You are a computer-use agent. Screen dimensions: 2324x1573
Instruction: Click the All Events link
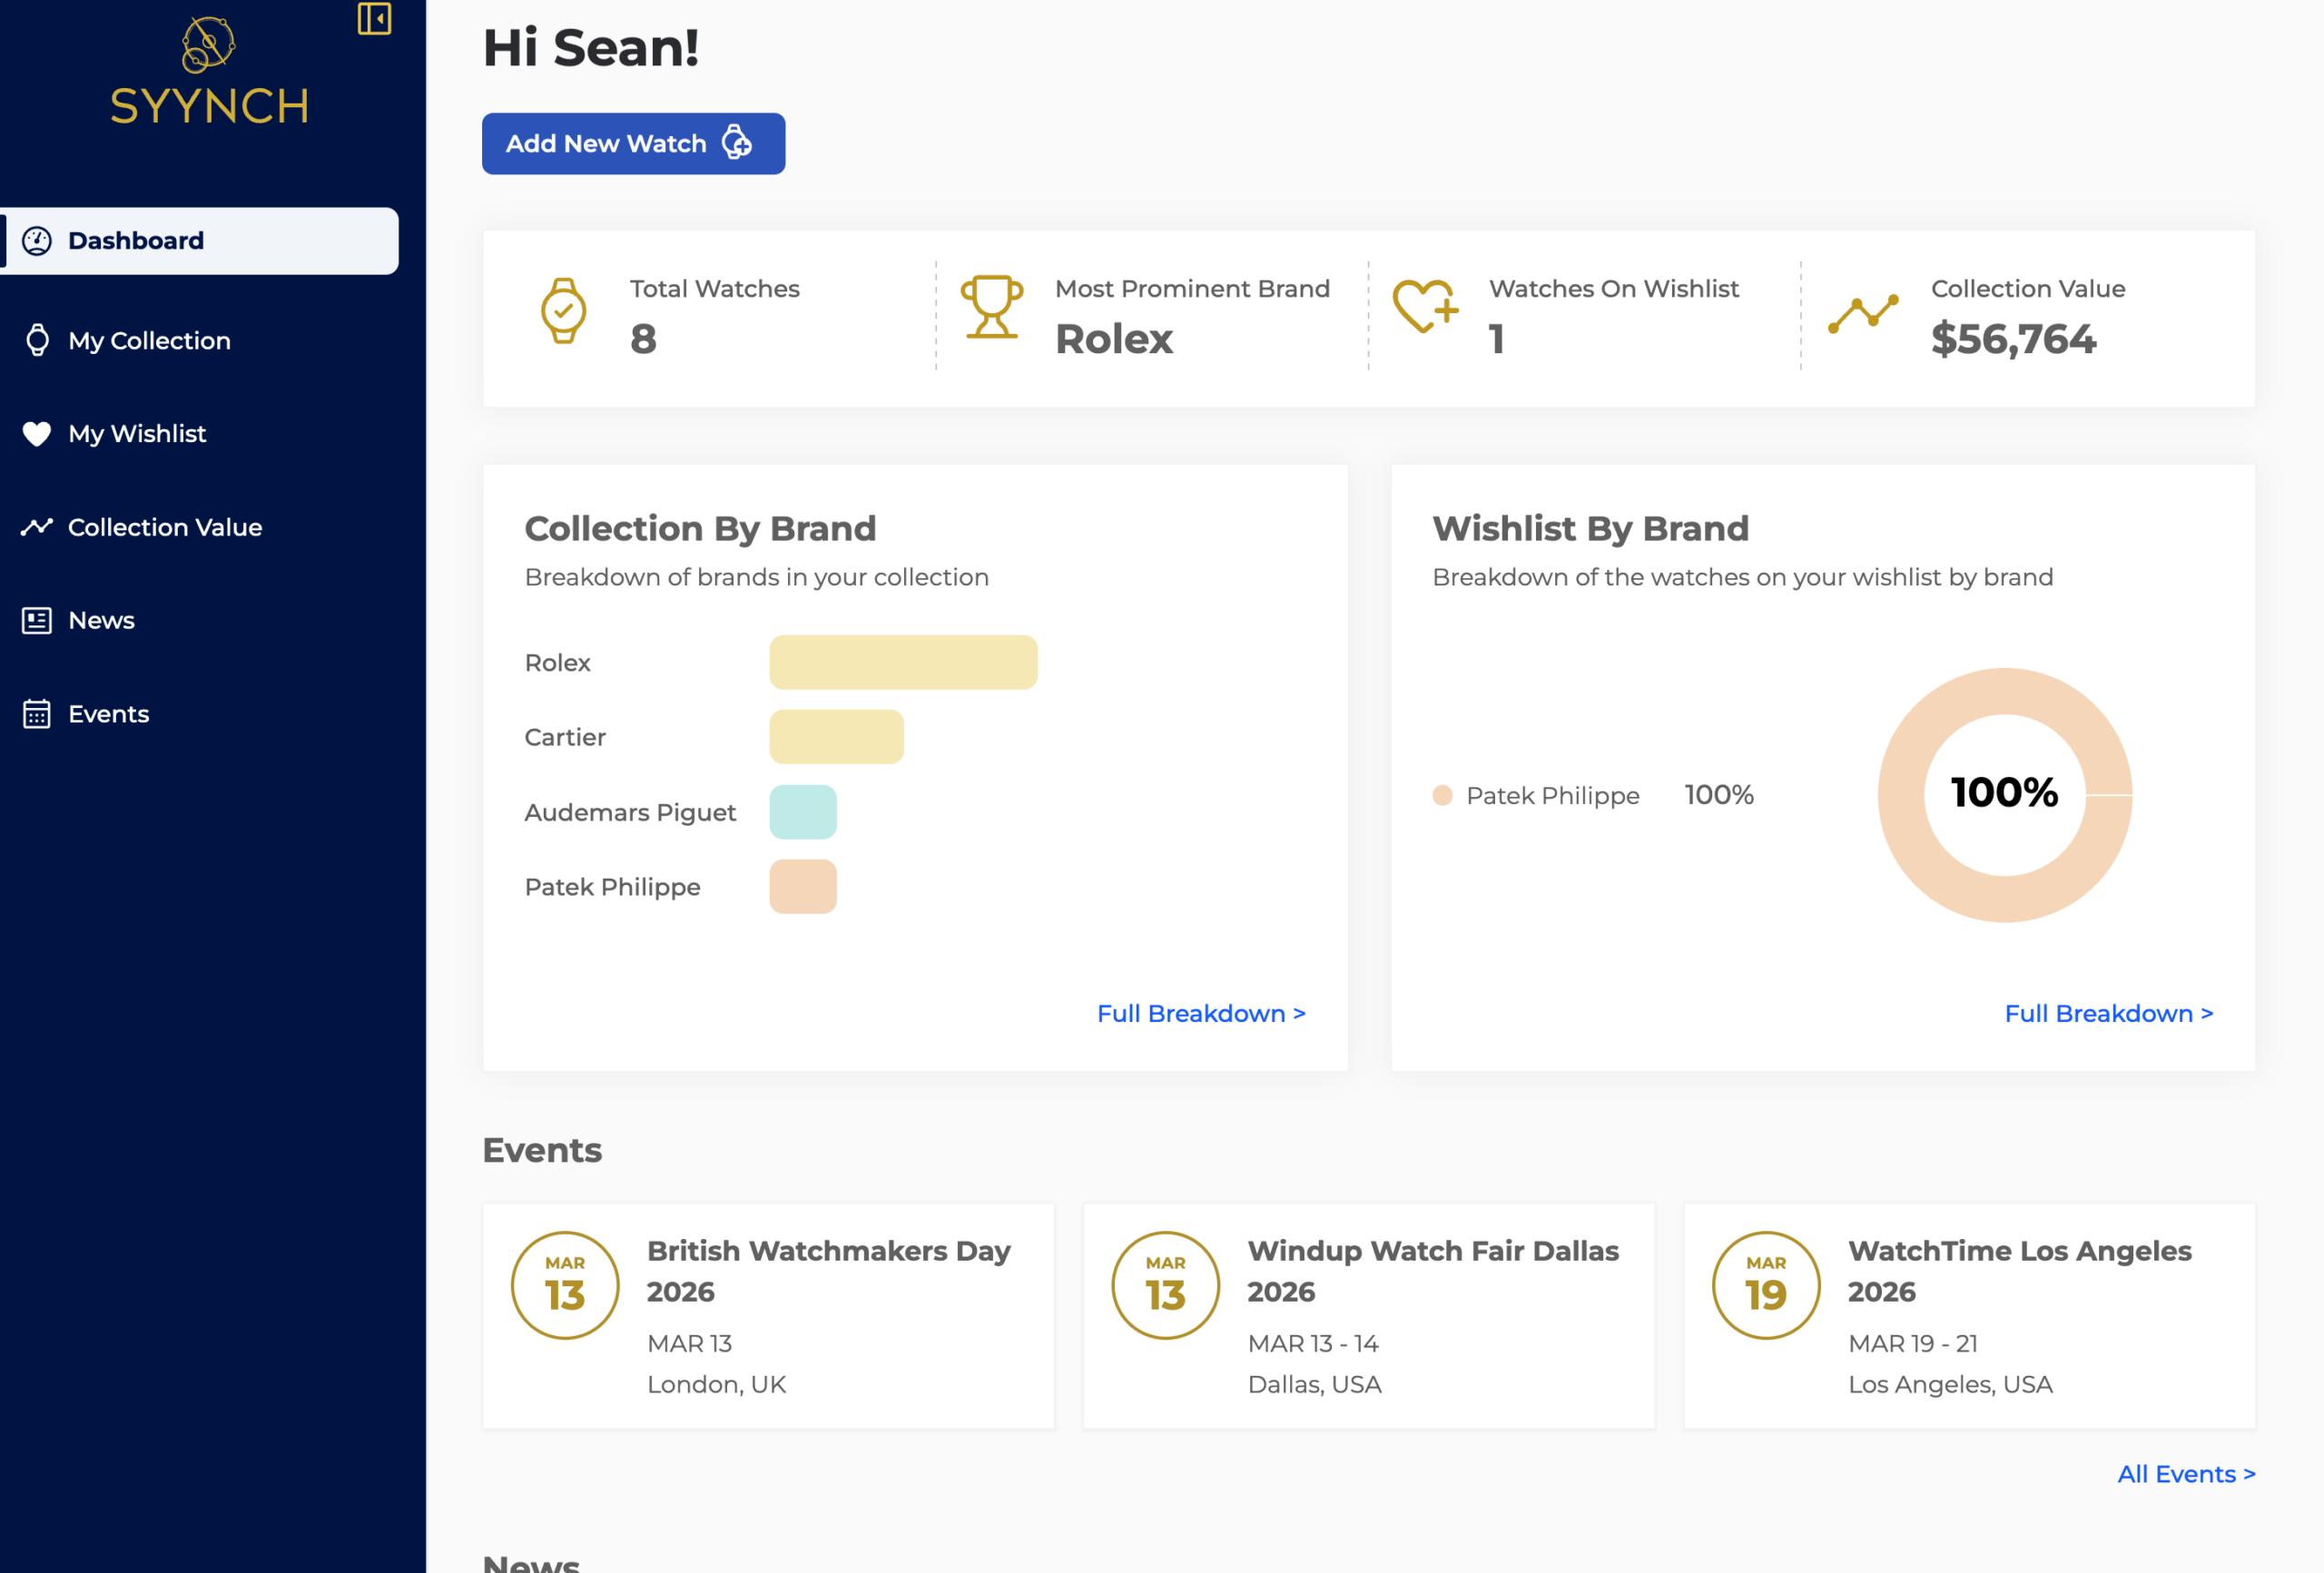point(2185,1473)
